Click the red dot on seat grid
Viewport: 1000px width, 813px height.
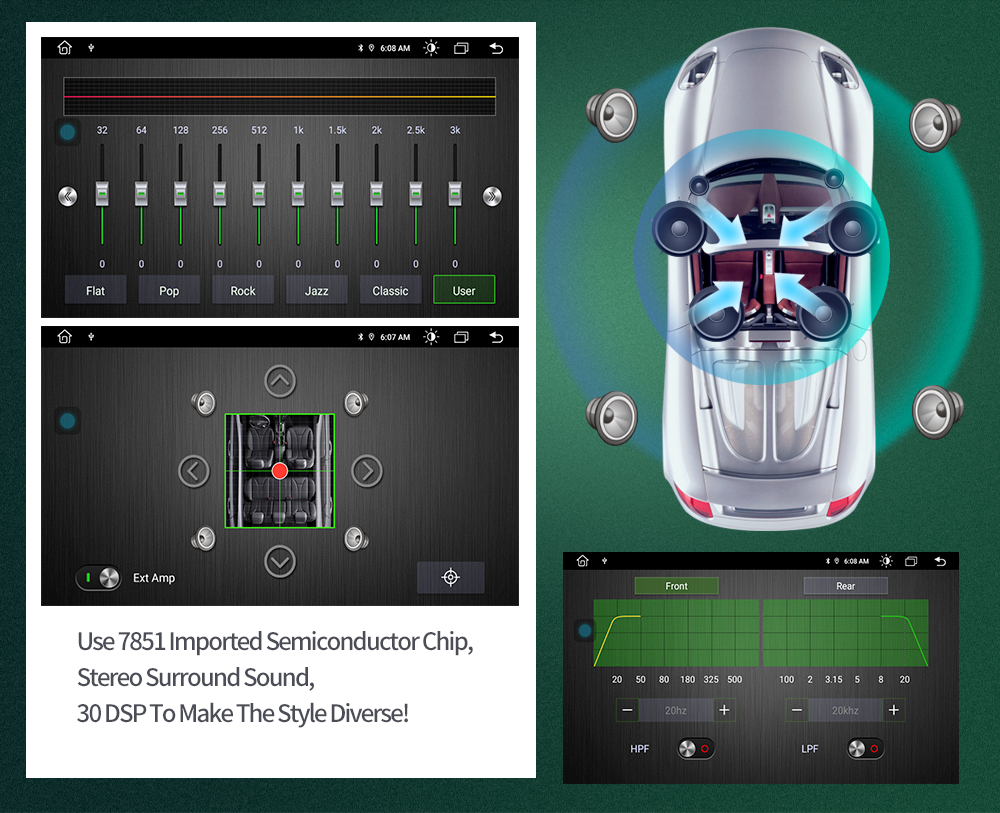(280, 471)
